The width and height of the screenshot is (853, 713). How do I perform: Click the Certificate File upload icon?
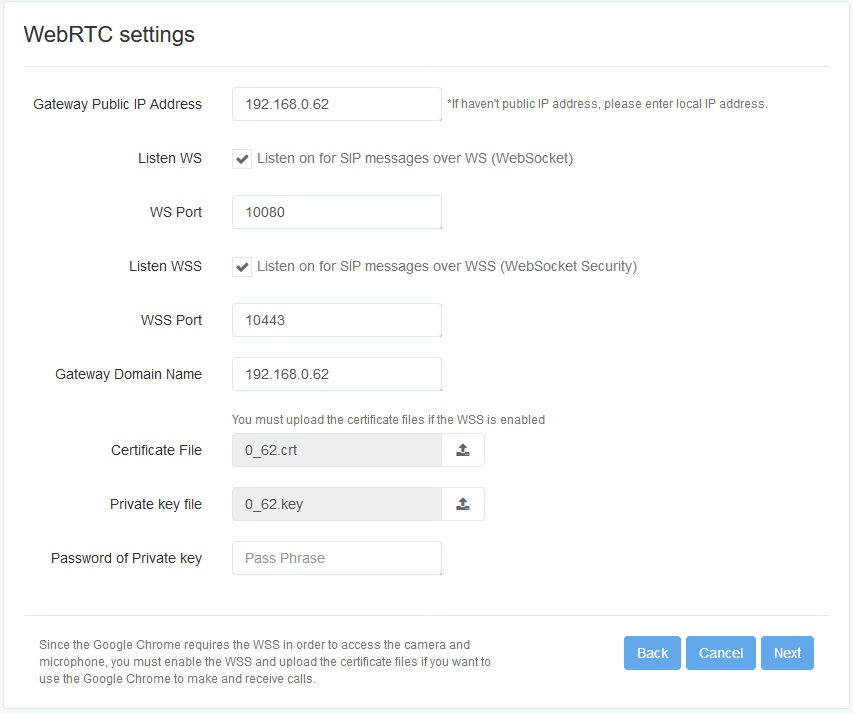pos(462,450)
